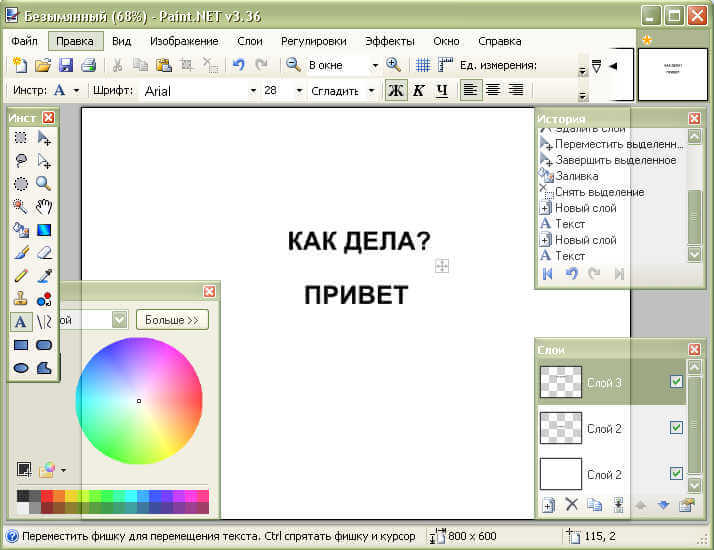
Task: Select the Line/Curve tool
Action: pos(44,322)
